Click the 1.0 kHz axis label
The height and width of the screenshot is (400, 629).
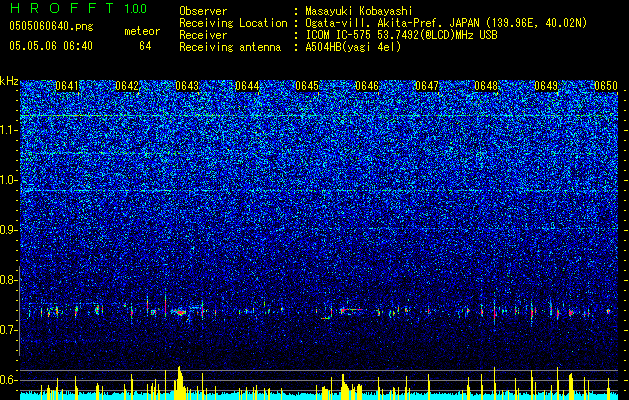pyautogui.click(x=9, y=180)
